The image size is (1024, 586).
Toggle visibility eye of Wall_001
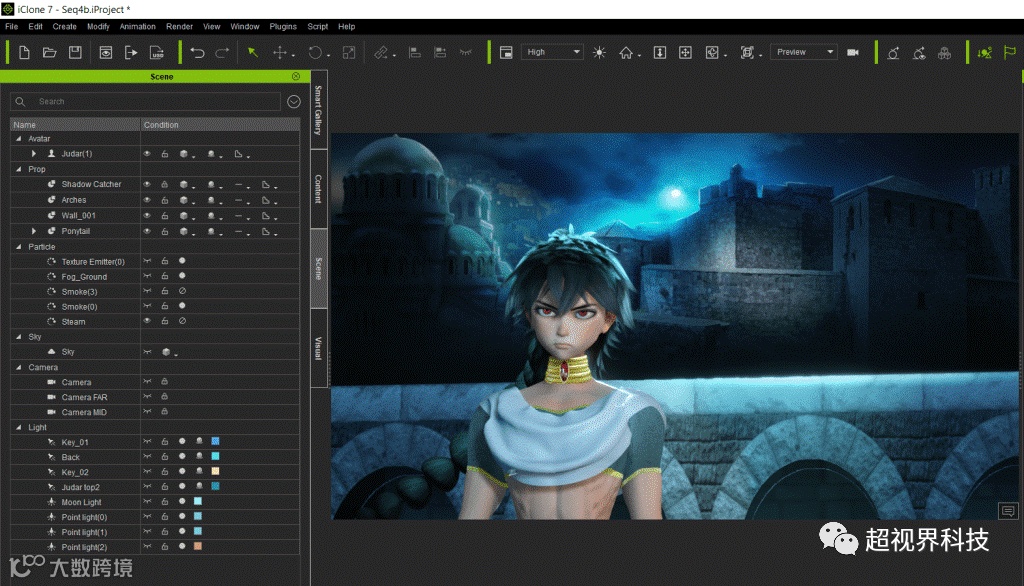(147, 216)
